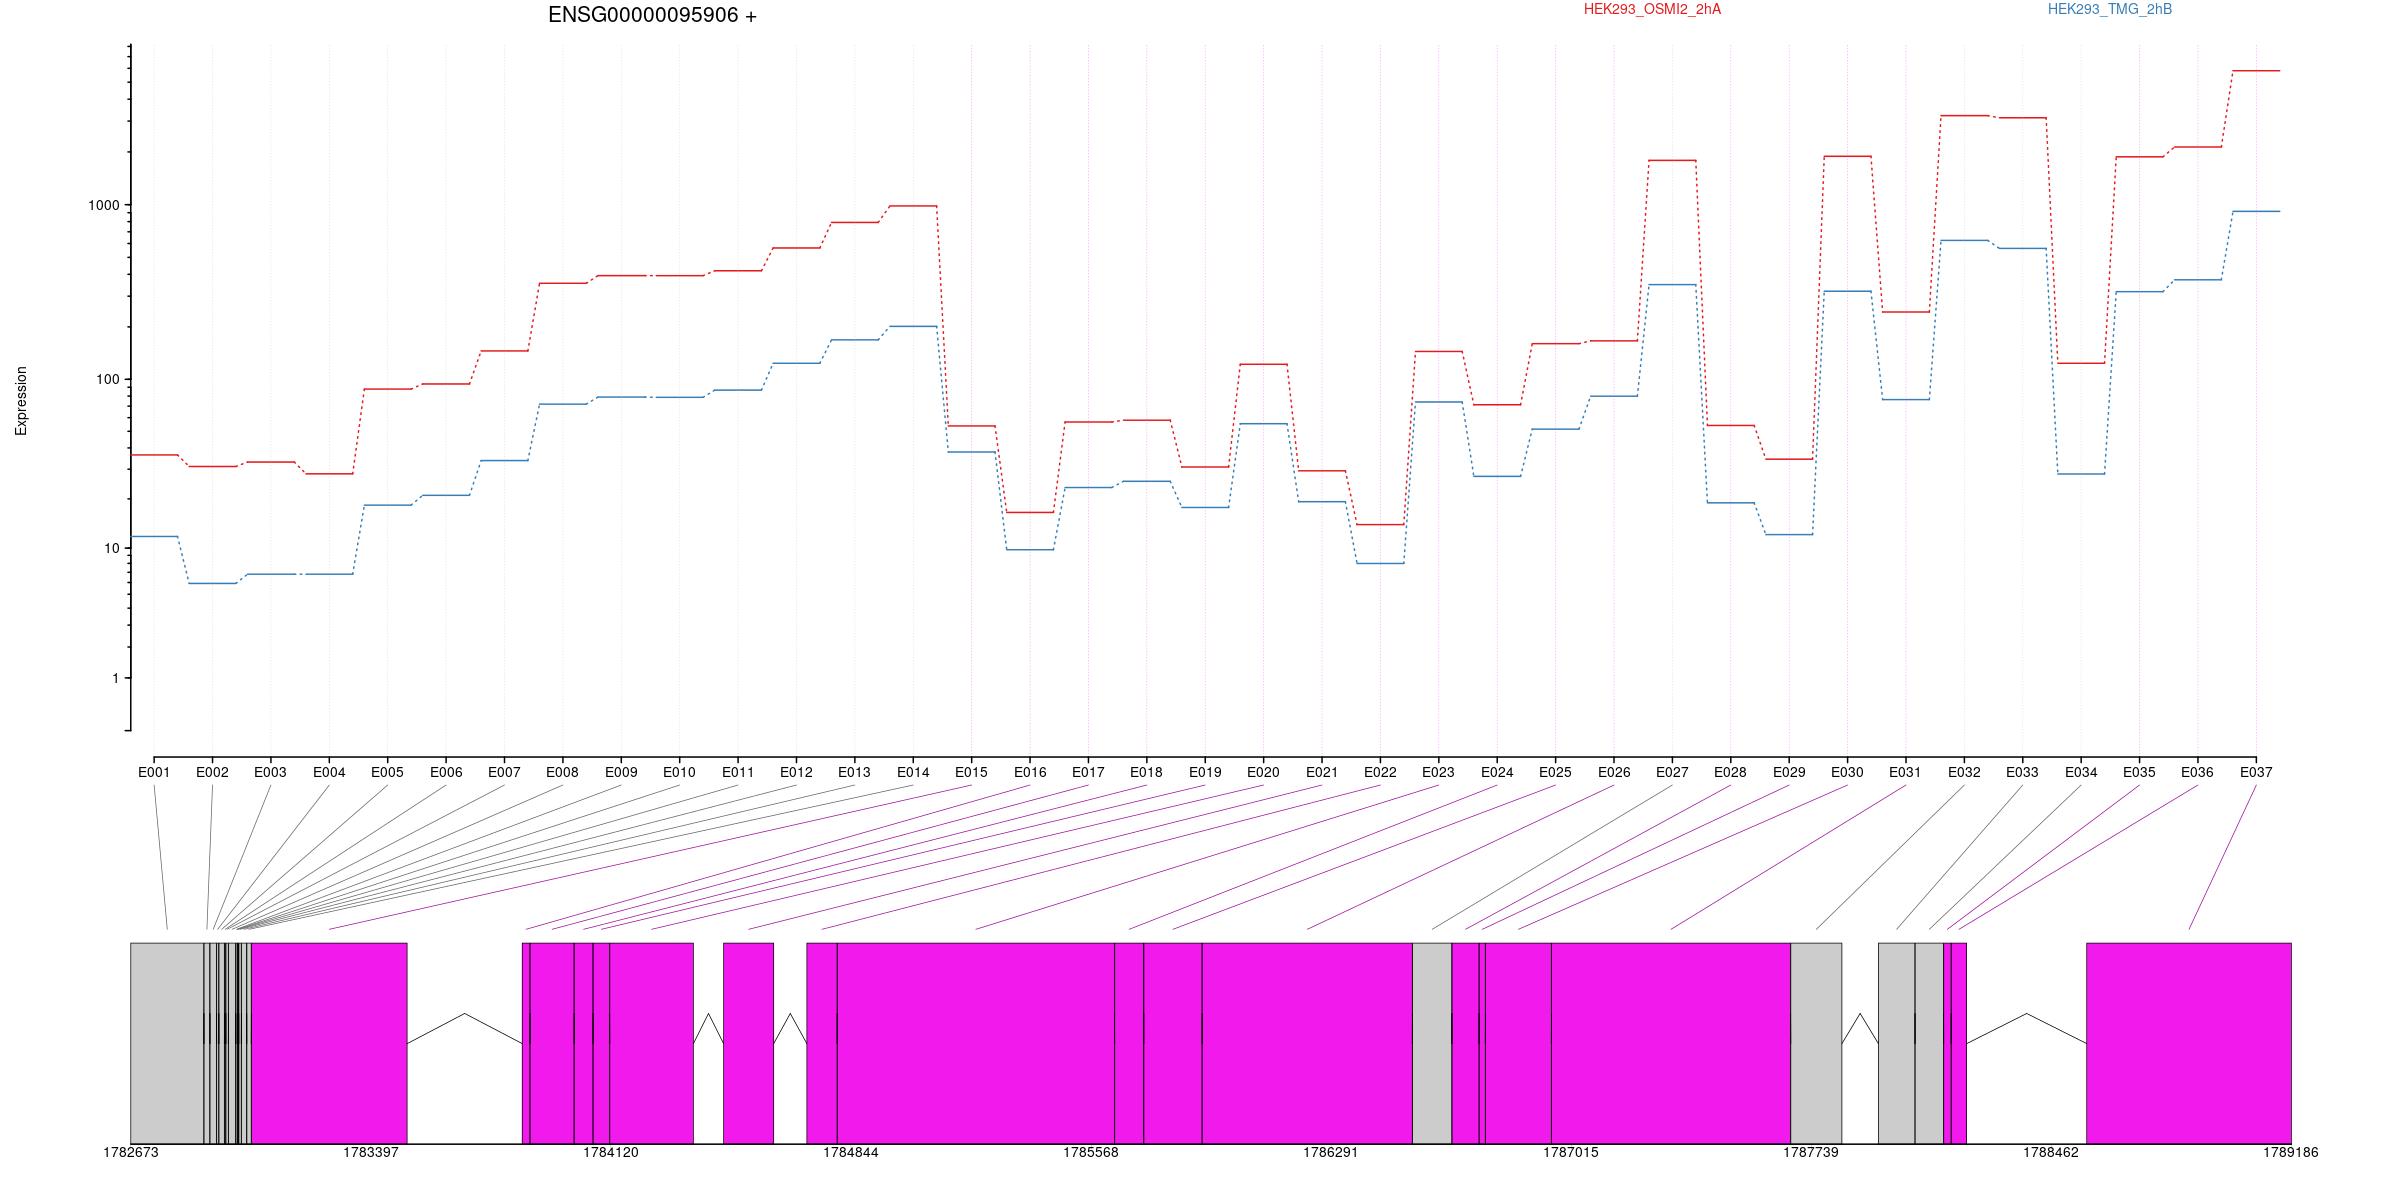
Task: Select exon label E010
Action: pos(679,772)
